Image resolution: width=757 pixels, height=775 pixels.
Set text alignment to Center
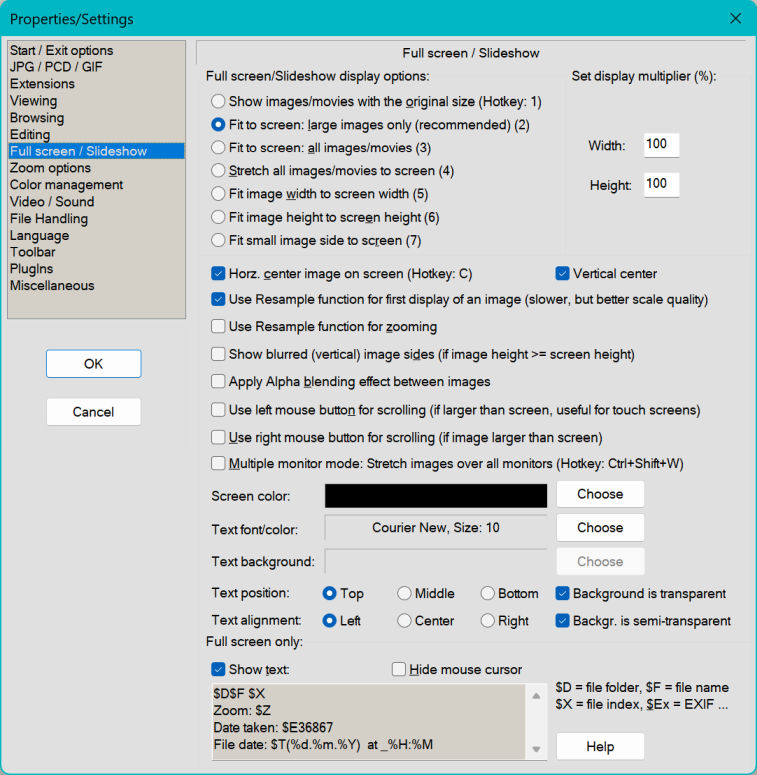click(405, 621)
